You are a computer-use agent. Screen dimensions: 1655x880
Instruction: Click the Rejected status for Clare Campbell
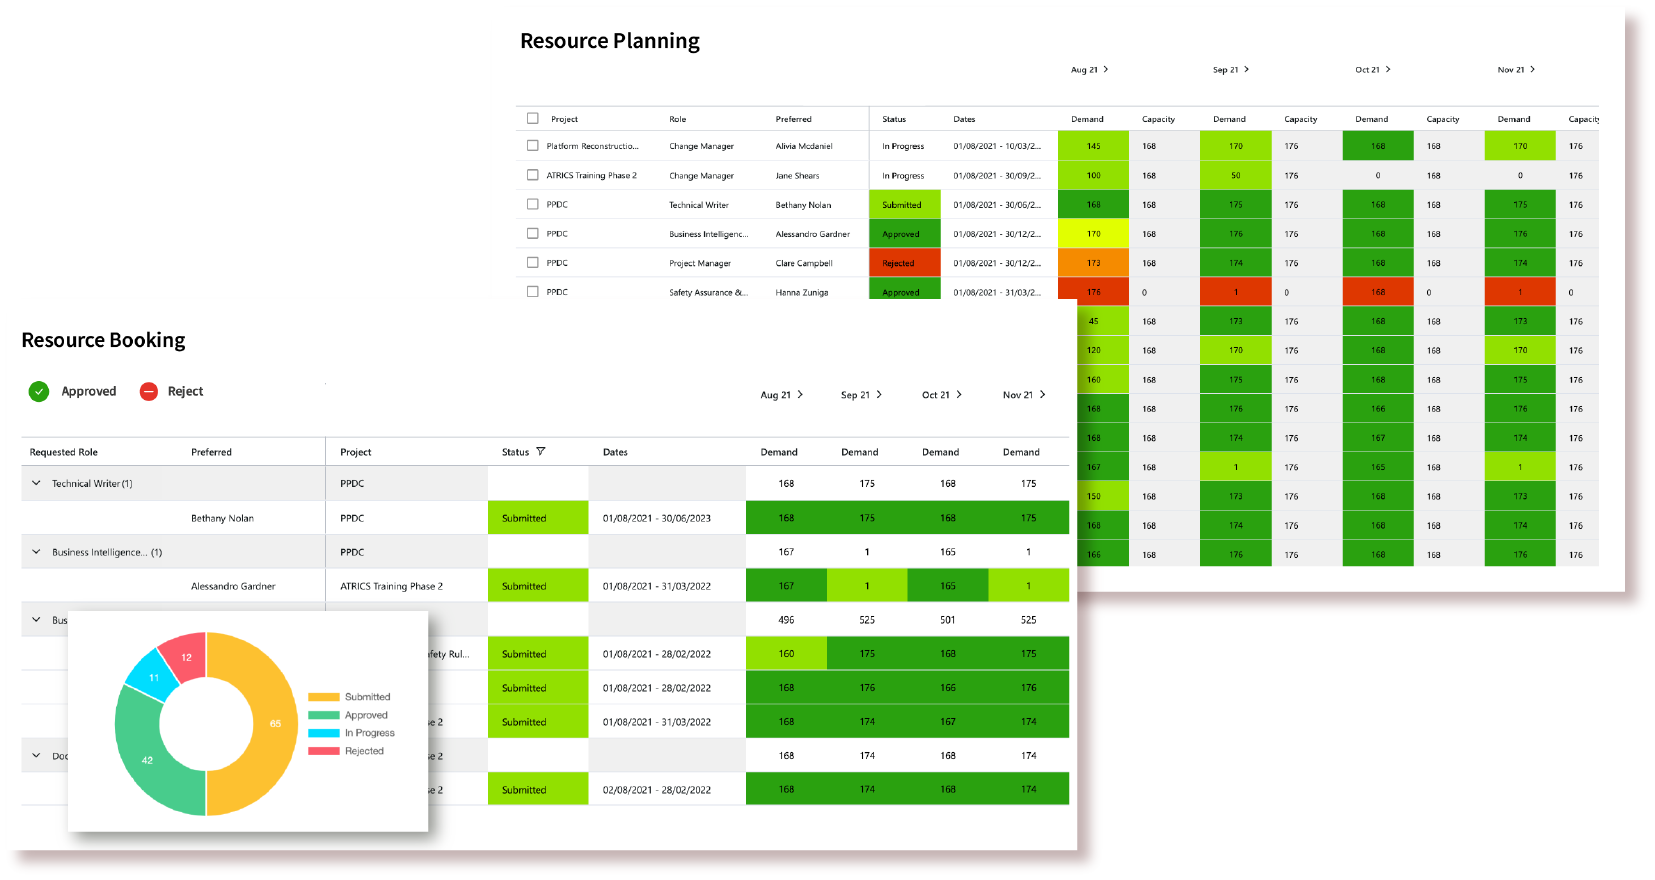click(x=904, y=263)
